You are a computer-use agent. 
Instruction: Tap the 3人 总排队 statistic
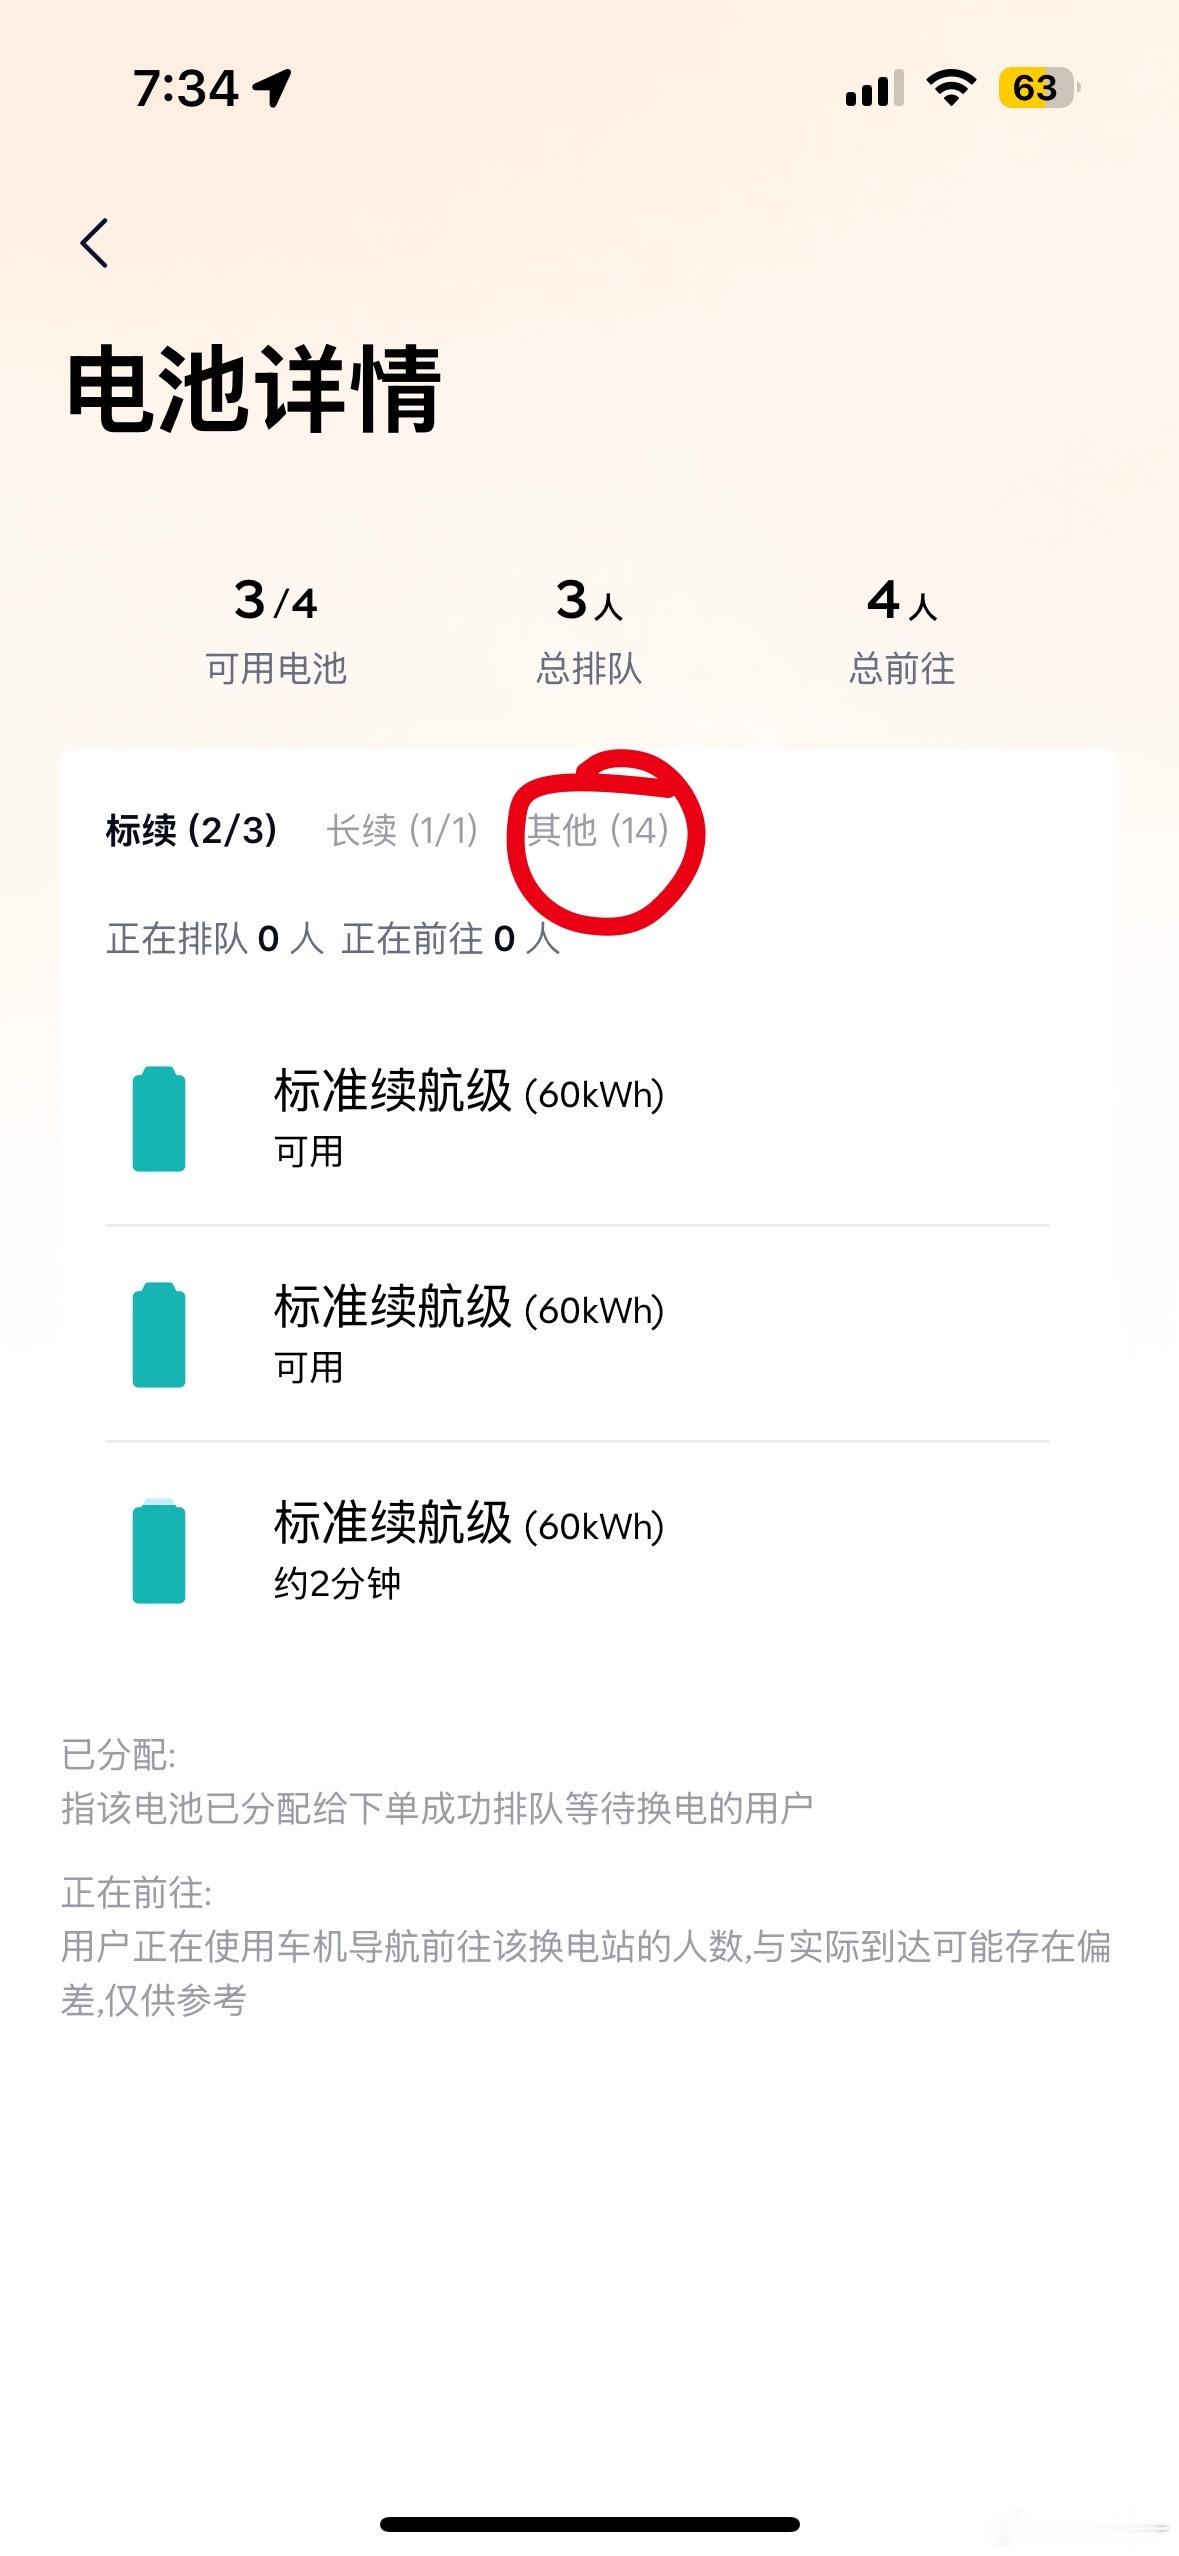pos(589,632)
